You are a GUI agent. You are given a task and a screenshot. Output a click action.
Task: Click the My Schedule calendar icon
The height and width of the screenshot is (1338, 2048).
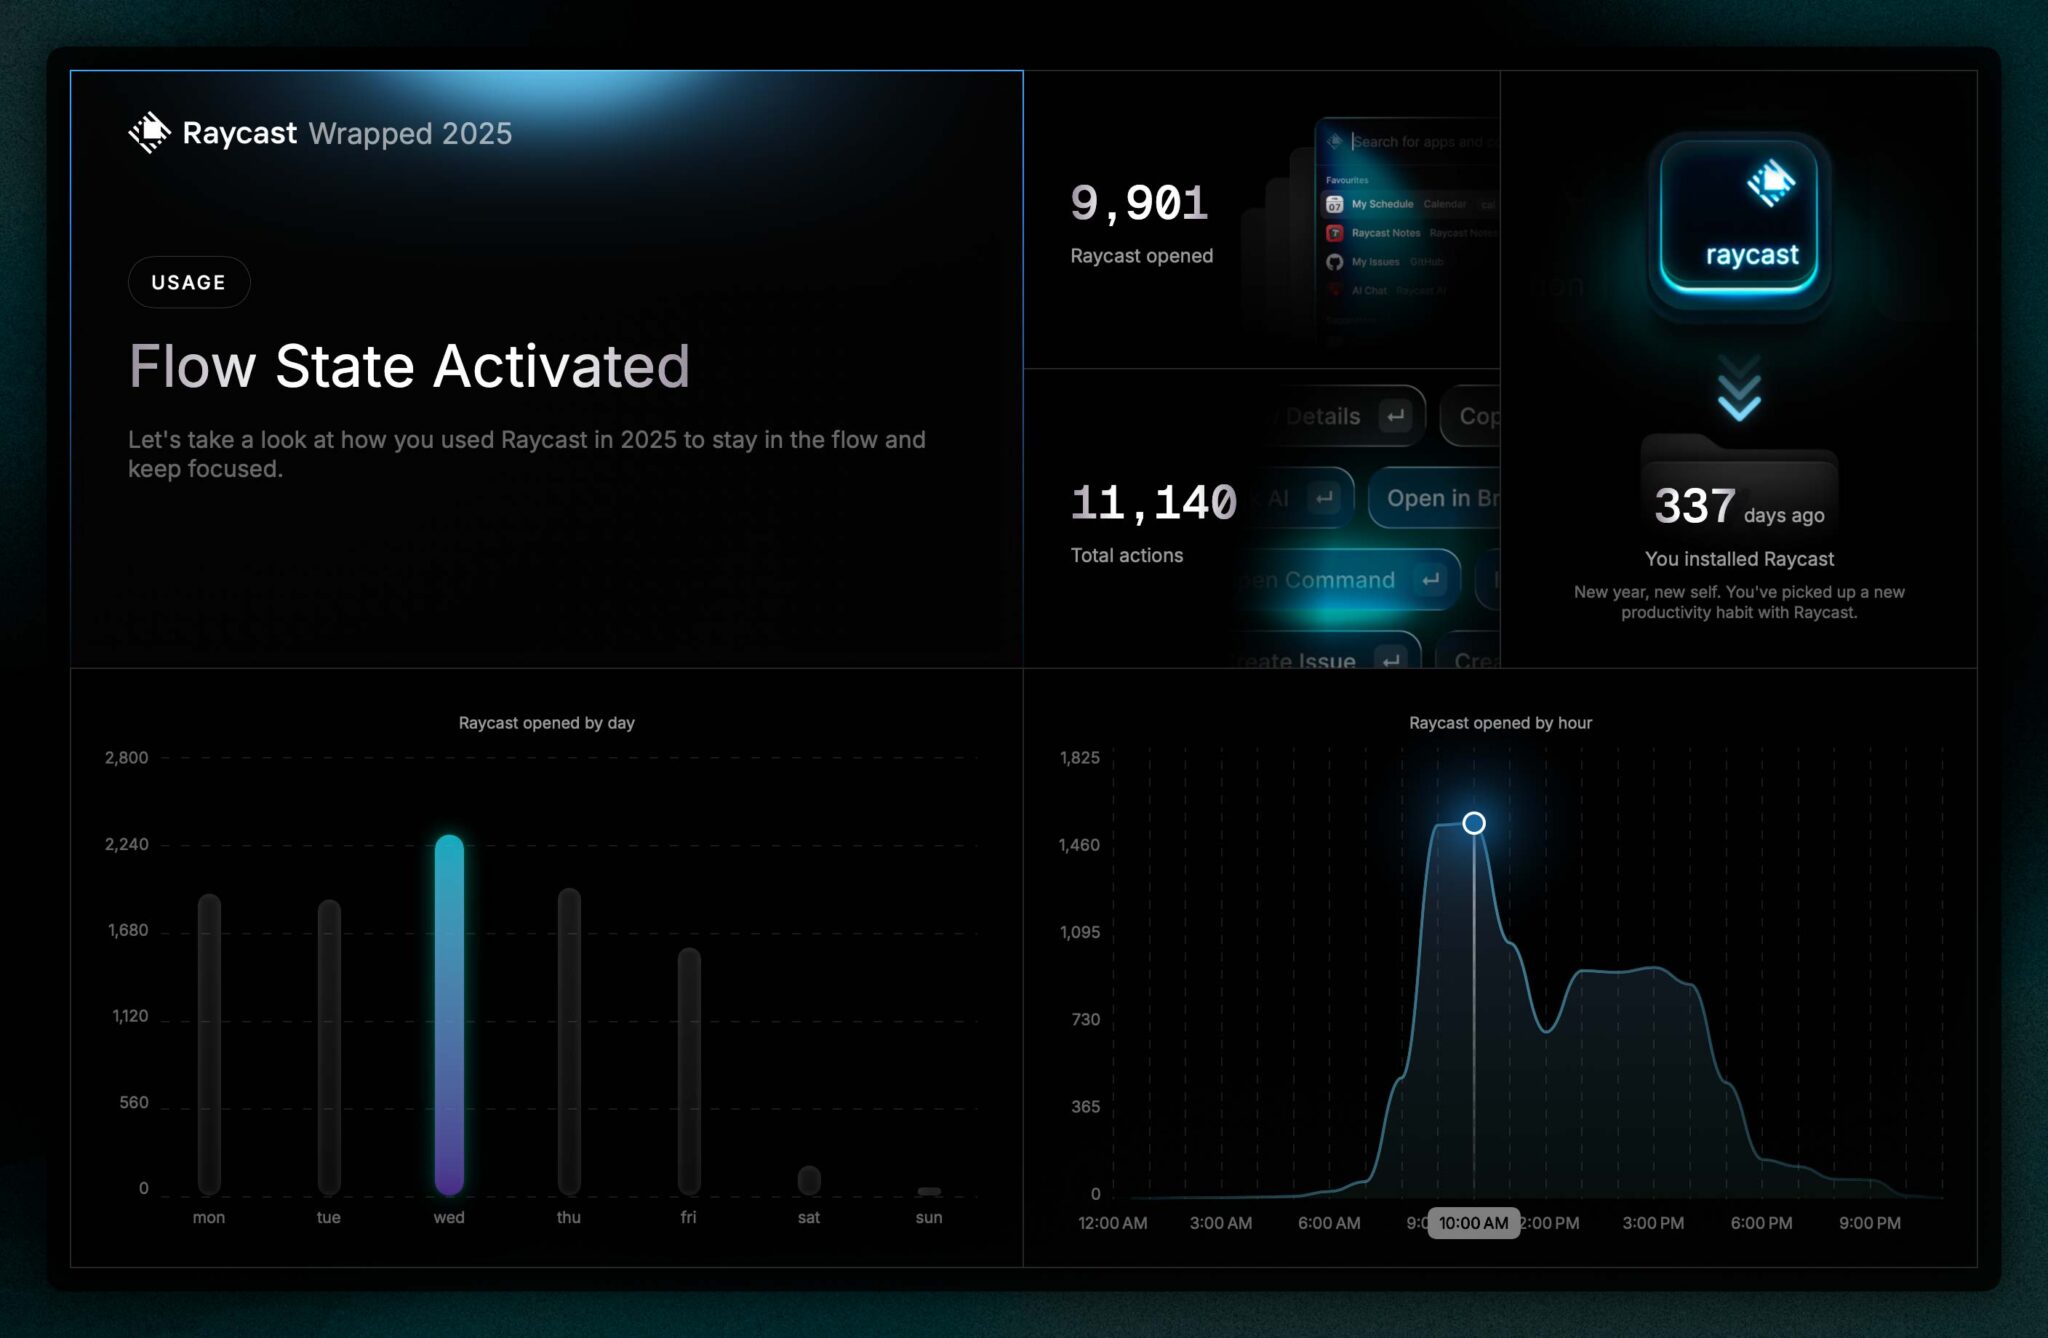[1334, 204]
